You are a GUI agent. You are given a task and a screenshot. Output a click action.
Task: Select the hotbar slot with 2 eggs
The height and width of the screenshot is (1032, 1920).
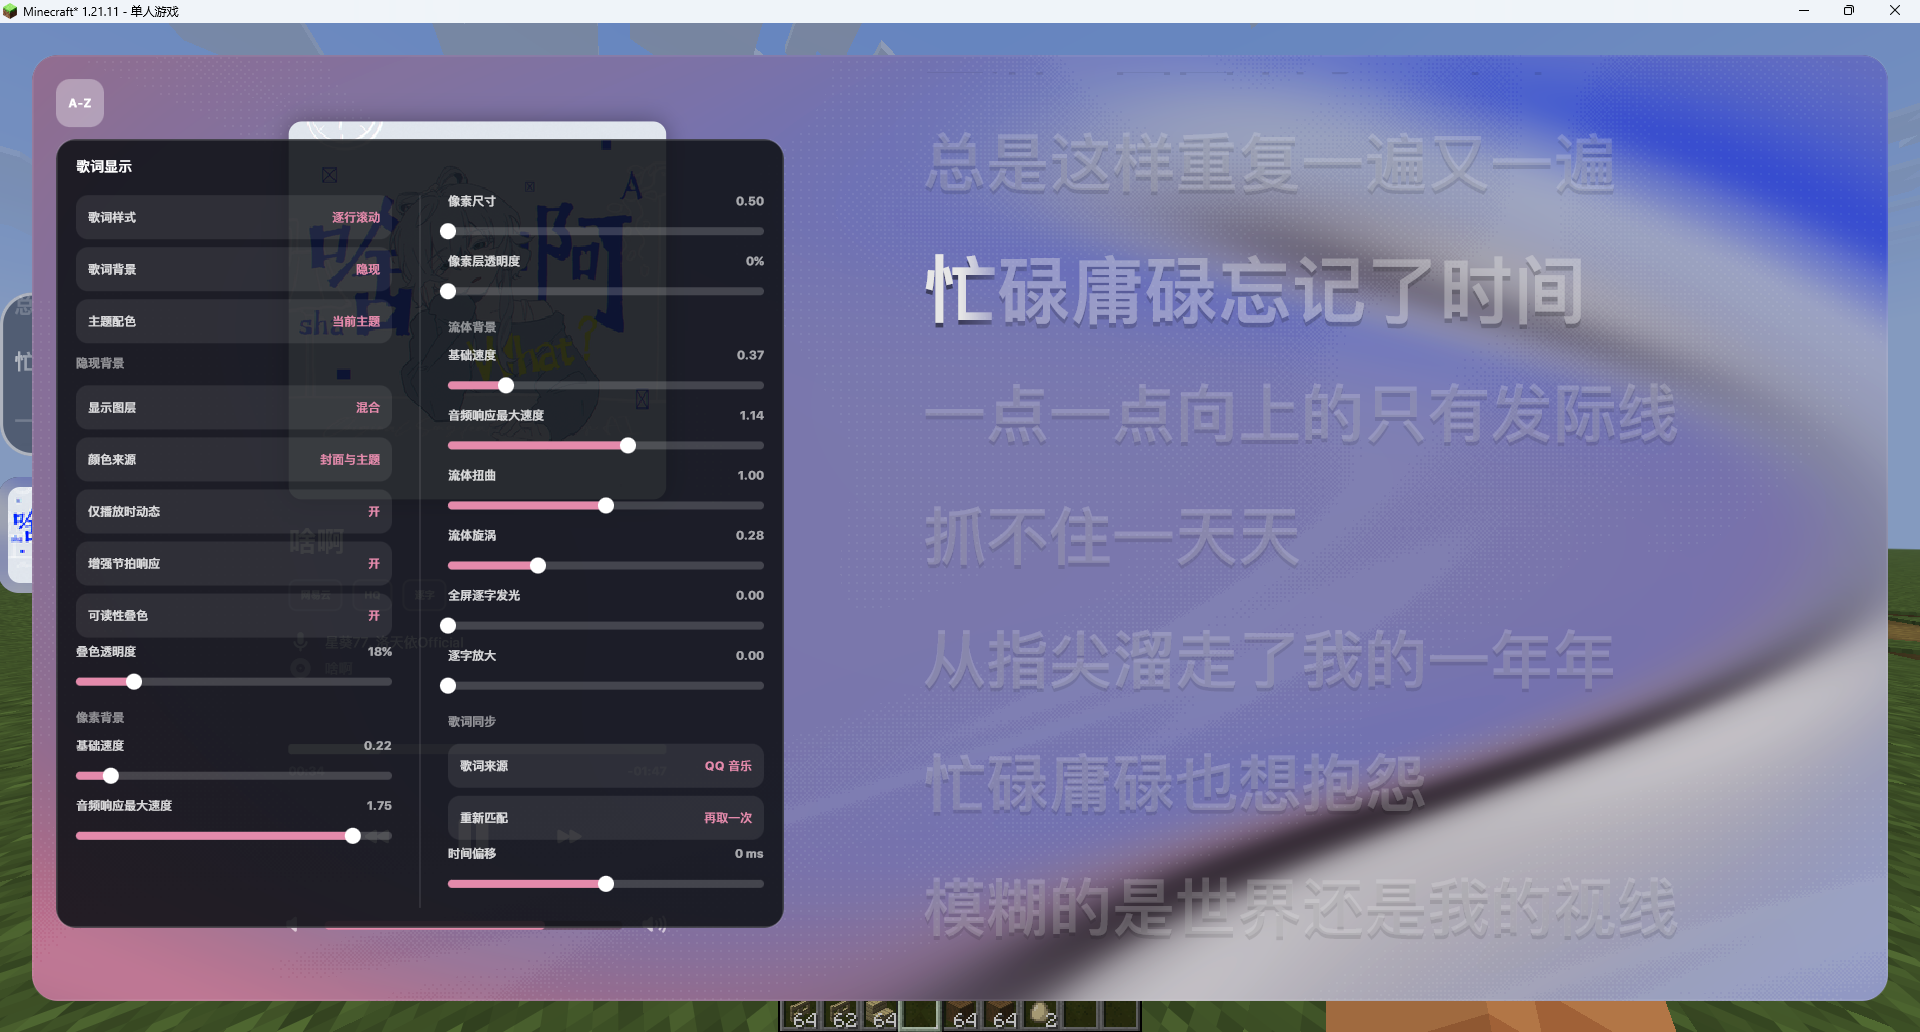point(1041,1015)
